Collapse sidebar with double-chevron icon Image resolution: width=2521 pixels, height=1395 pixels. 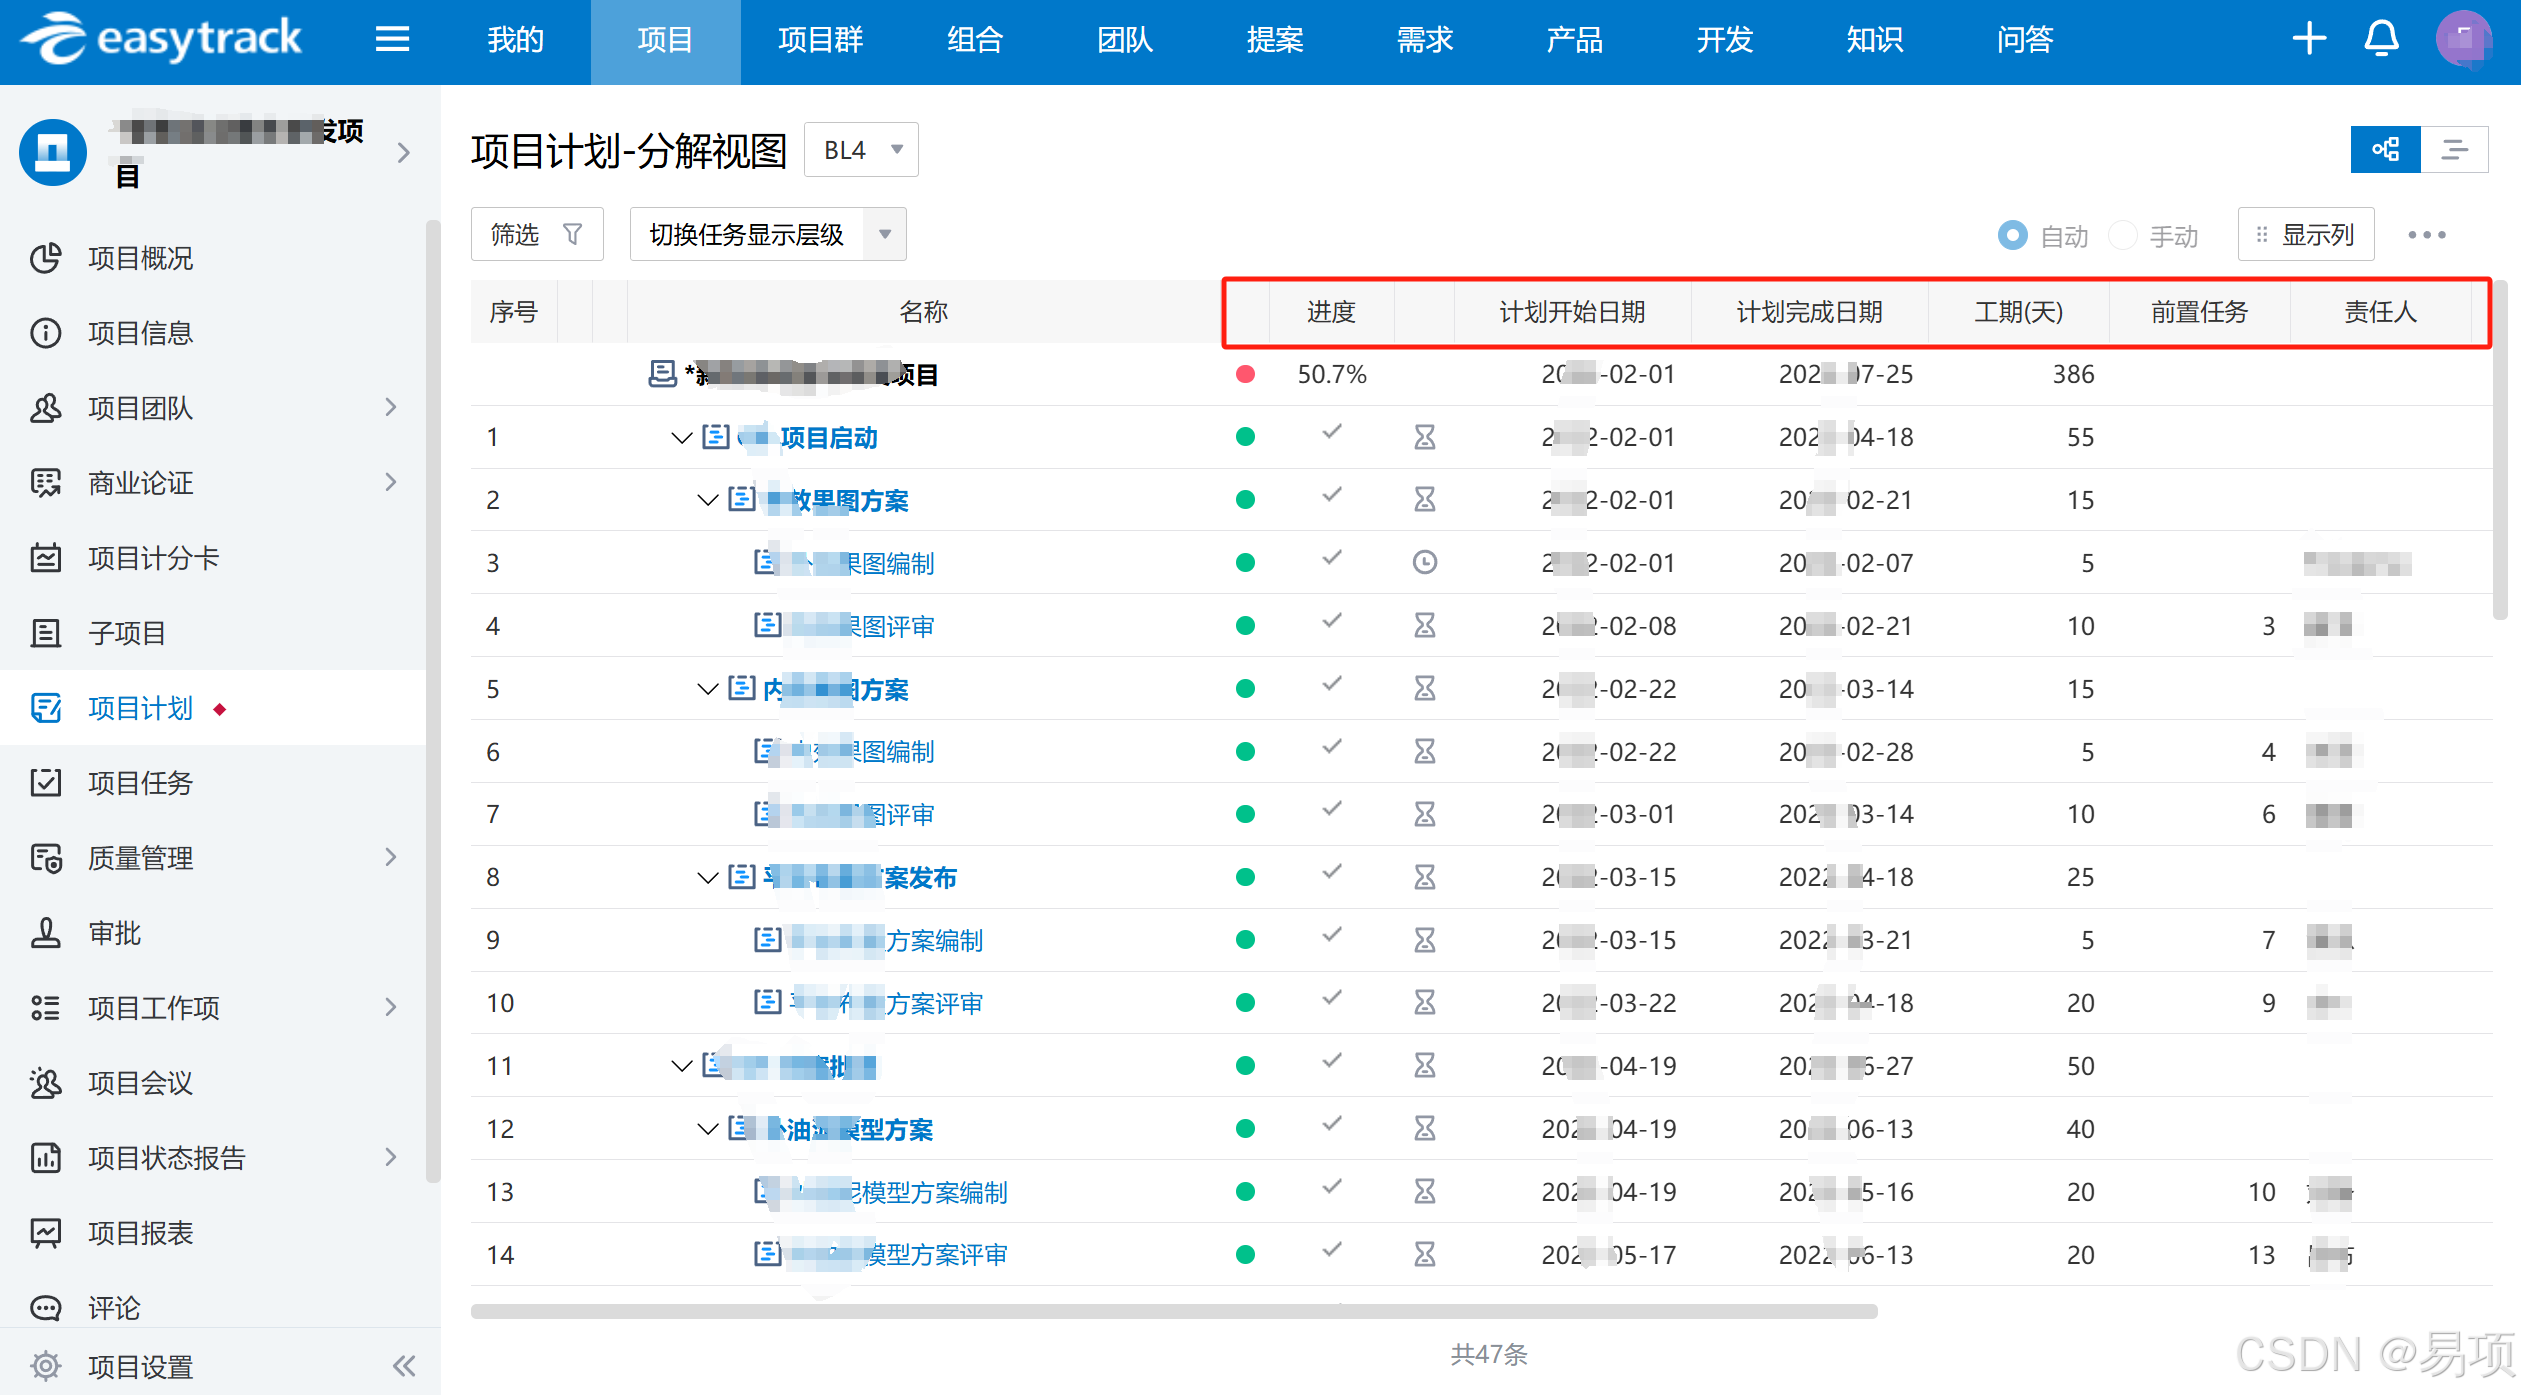pyautogui.click(x=404, y=1366)
